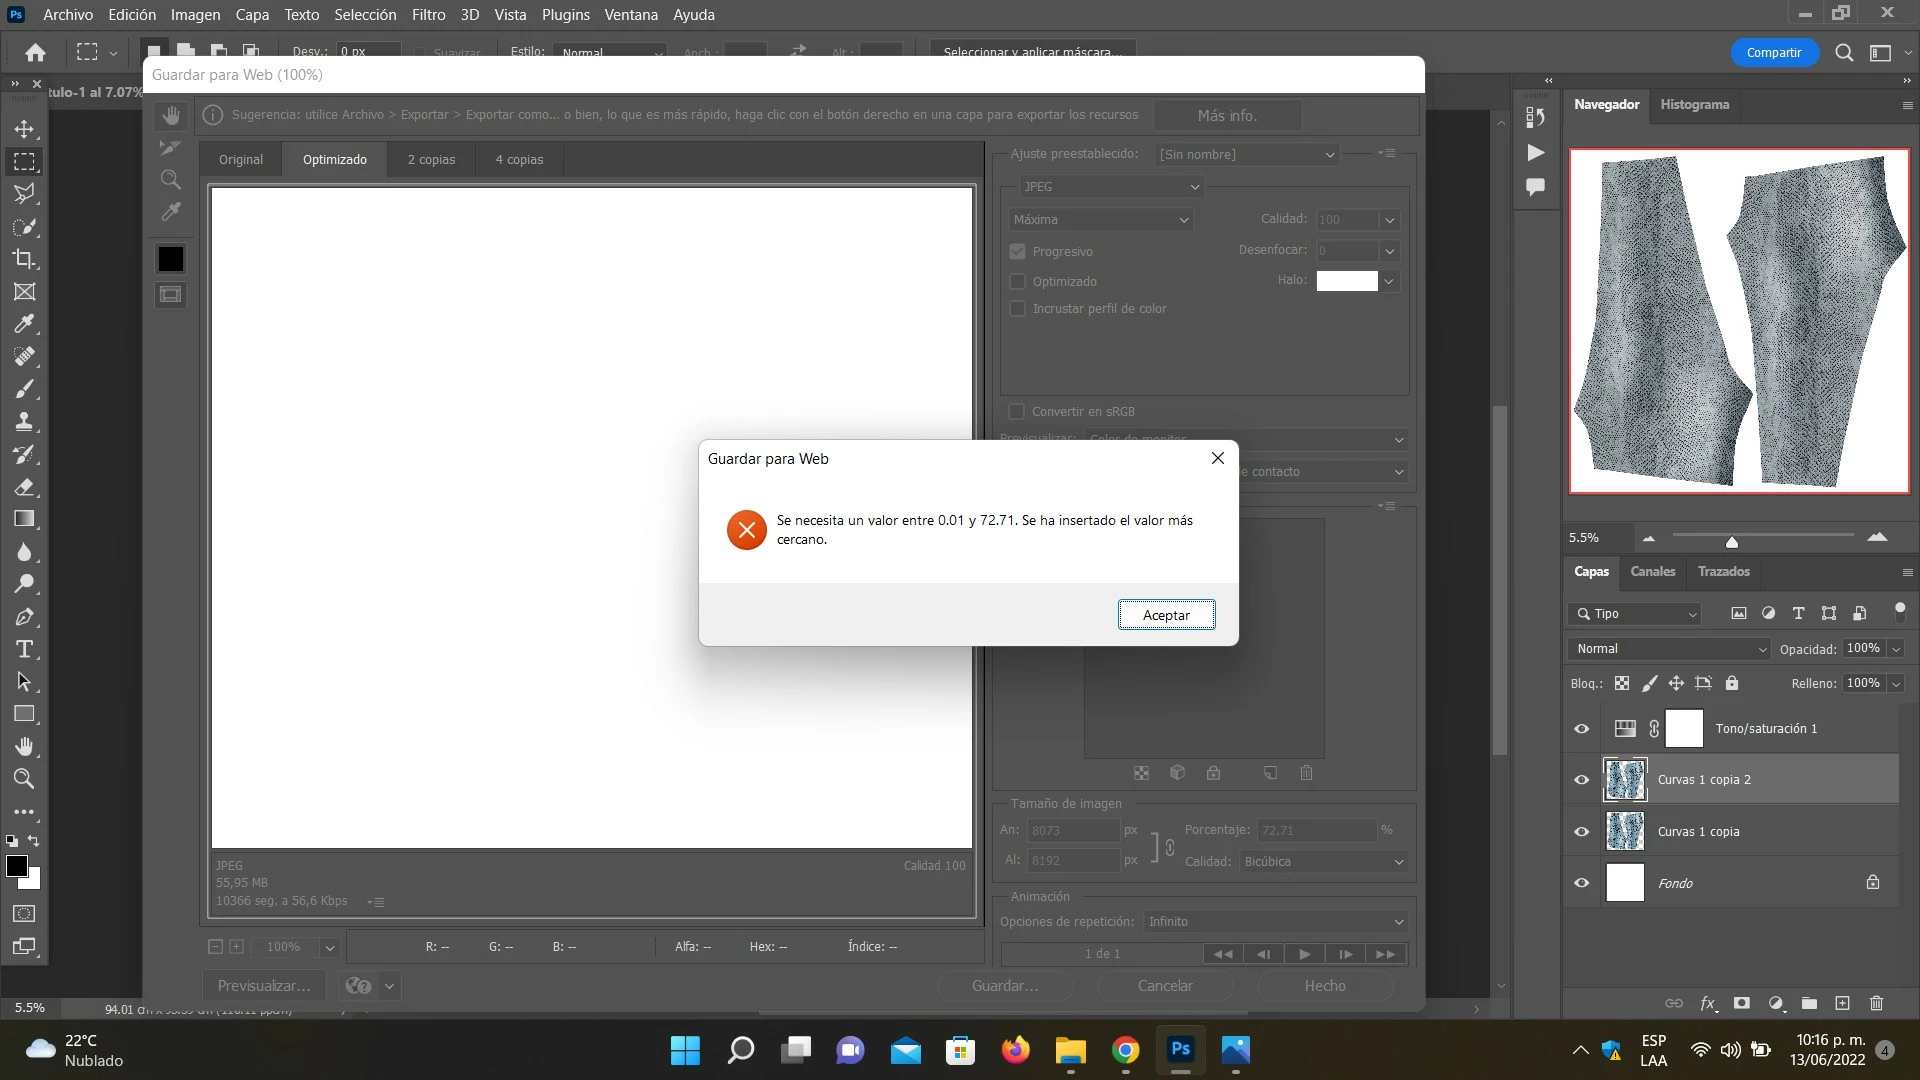
Task: Select the Crop tool
Action: pyautogui.click(x=24, y=259)
